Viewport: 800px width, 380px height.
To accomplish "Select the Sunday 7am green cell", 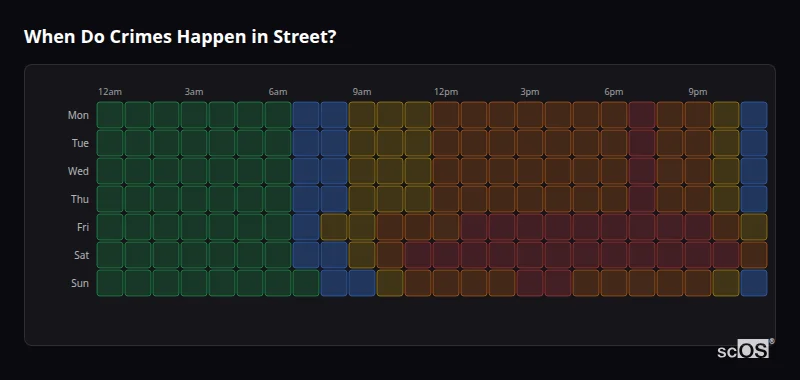I will 306,283.
